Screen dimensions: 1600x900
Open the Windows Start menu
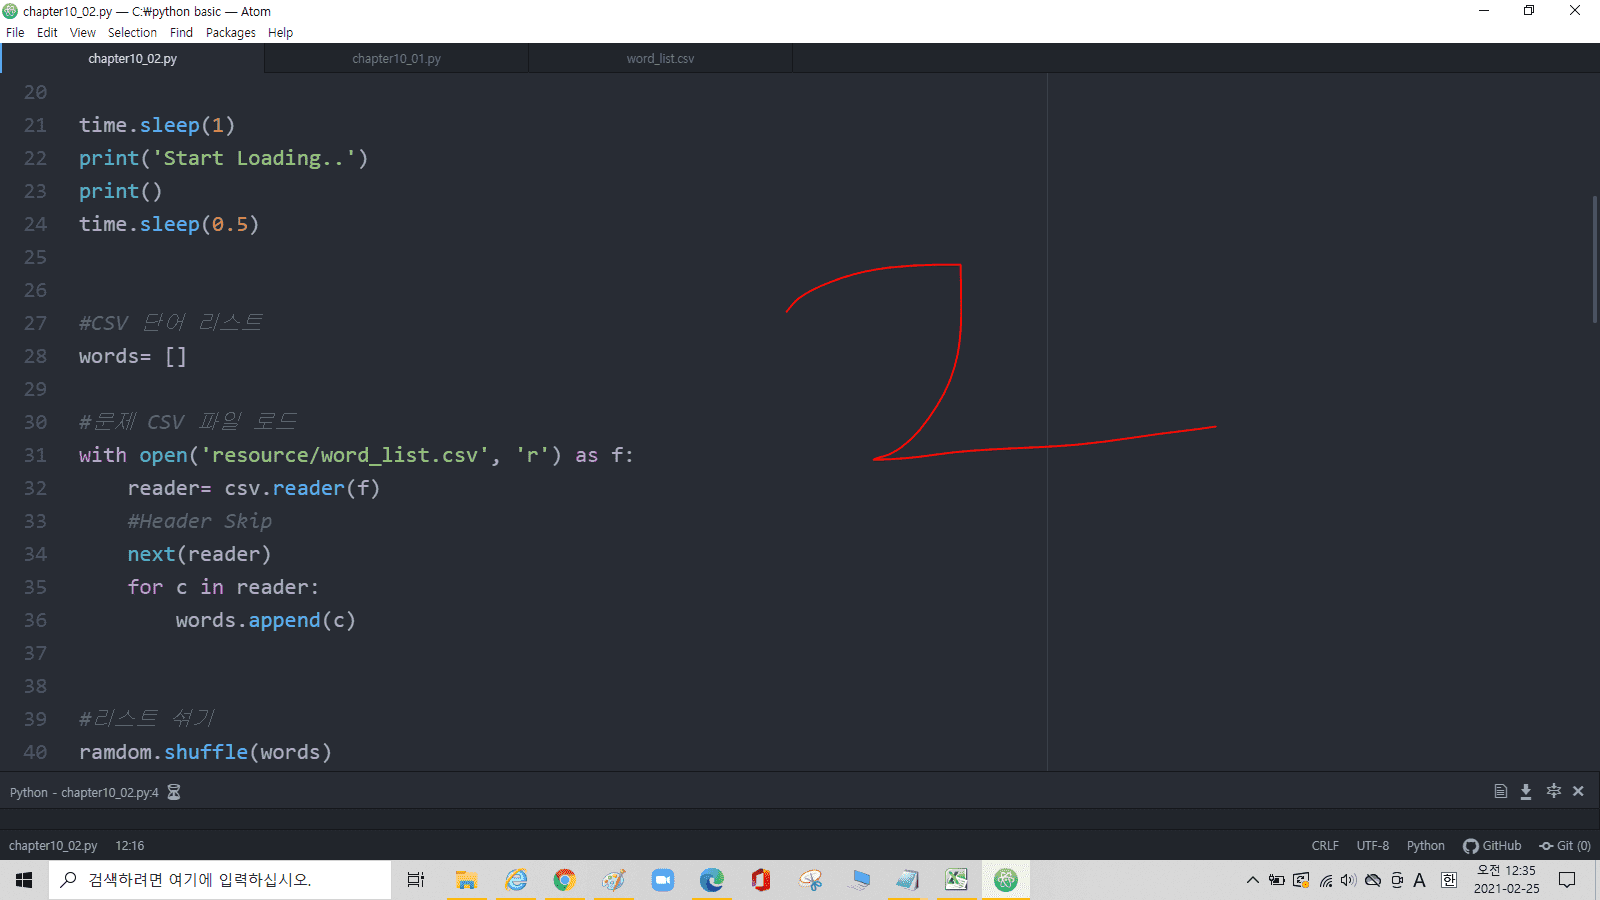pos(24,880)
